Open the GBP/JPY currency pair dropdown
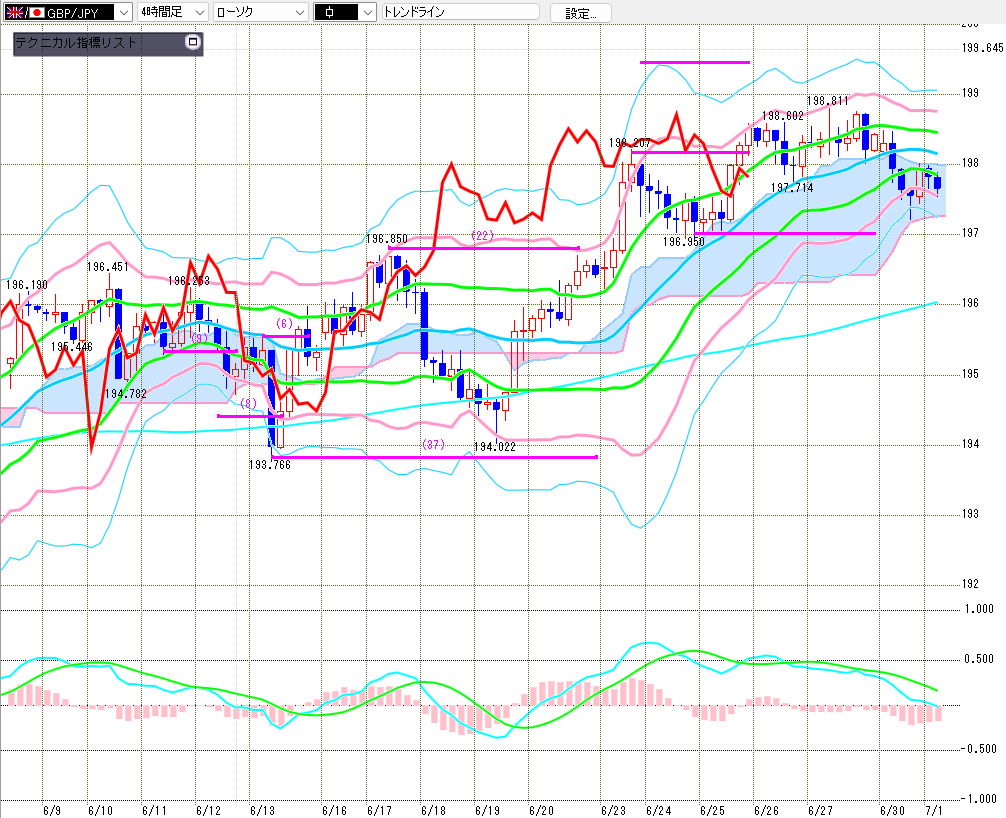 tap(67, 12)
